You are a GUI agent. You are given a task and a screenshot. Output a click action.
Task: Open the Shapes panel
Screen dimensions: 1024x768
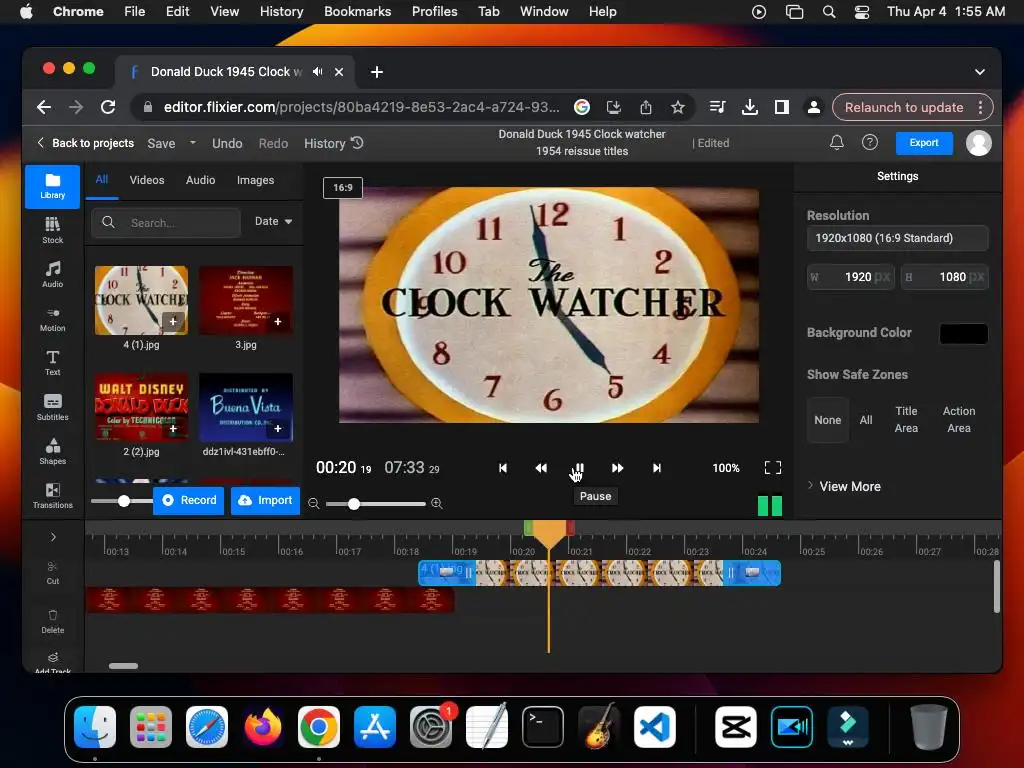[x=52, y=452]
